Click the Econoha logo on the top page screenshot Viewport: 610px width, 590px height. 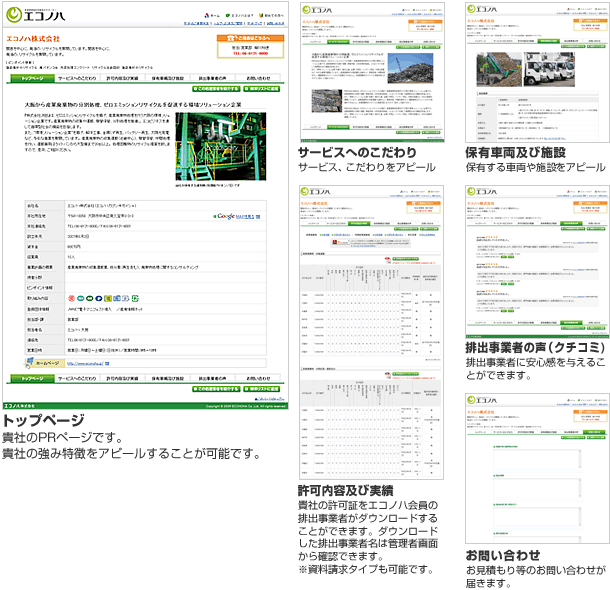(35, 15)
